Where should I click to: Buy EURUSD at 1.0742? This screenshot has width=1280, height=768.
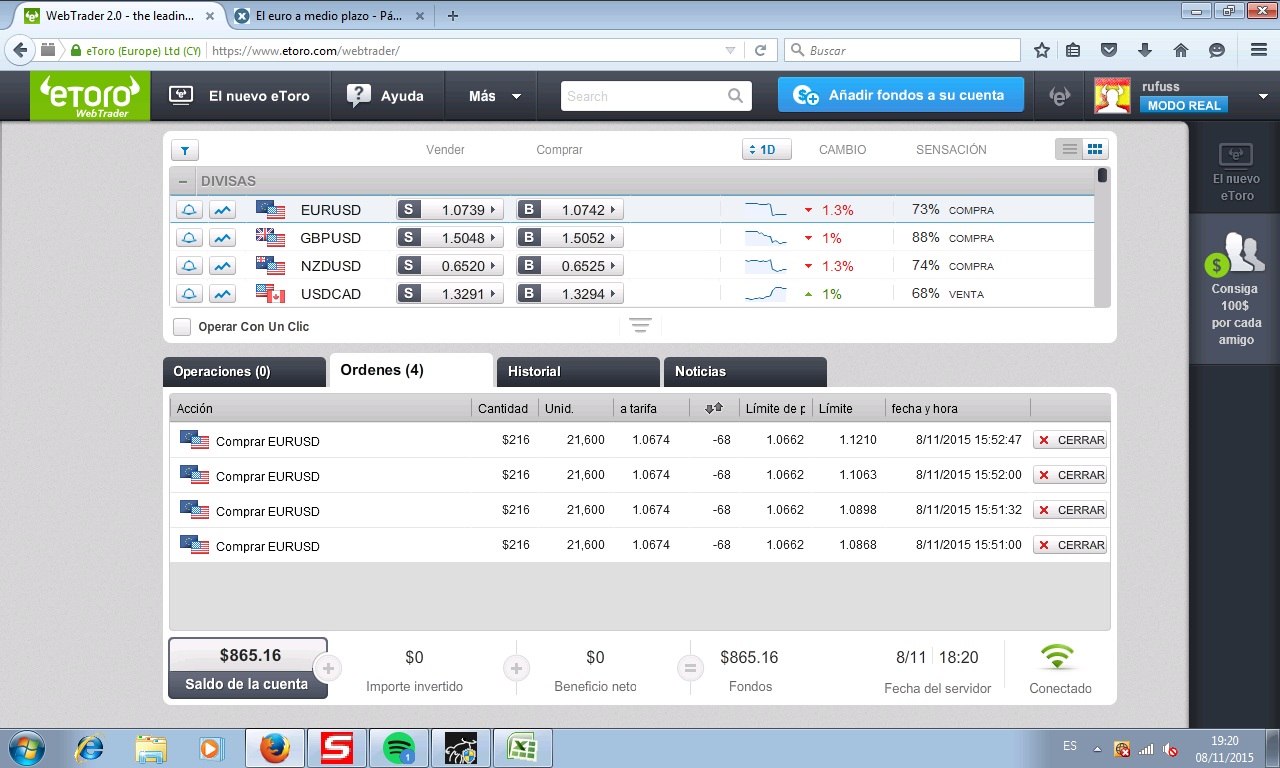click(569, 210)
